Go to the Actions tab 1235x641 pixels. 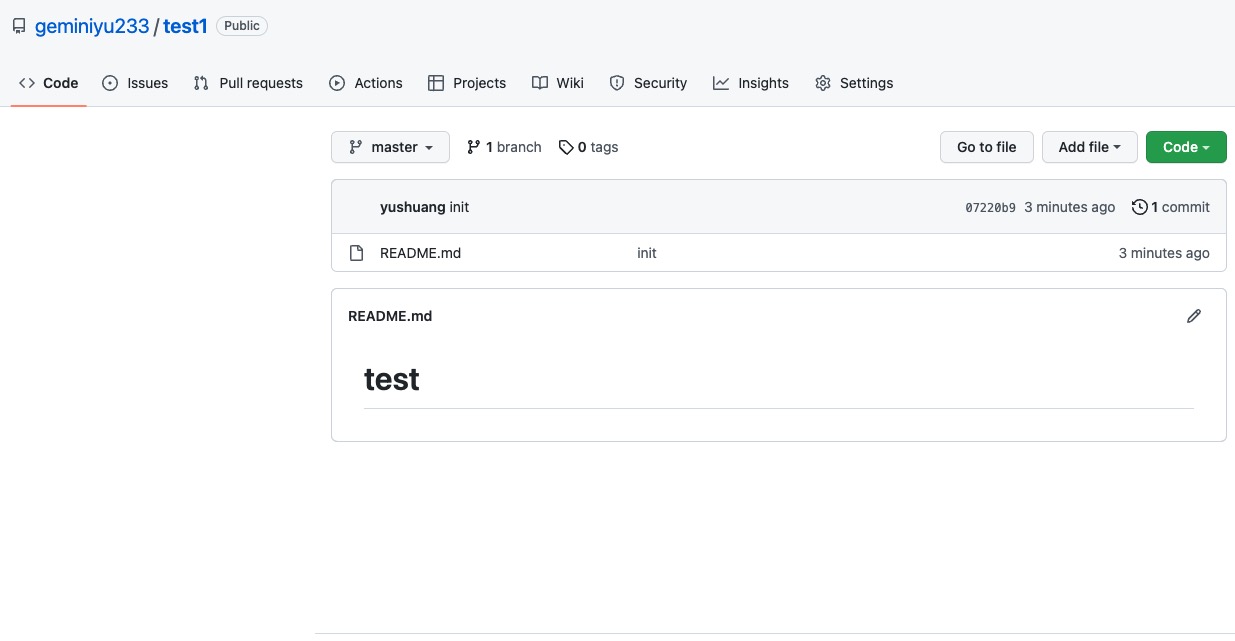click(x=366, y=83)
